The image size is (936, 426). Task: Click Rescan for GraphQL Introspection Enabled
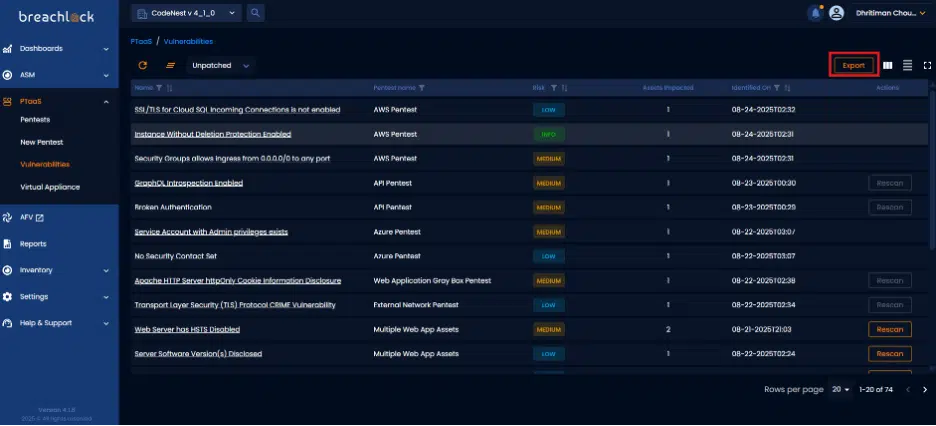pyautogui.click(x=889, y=183)
